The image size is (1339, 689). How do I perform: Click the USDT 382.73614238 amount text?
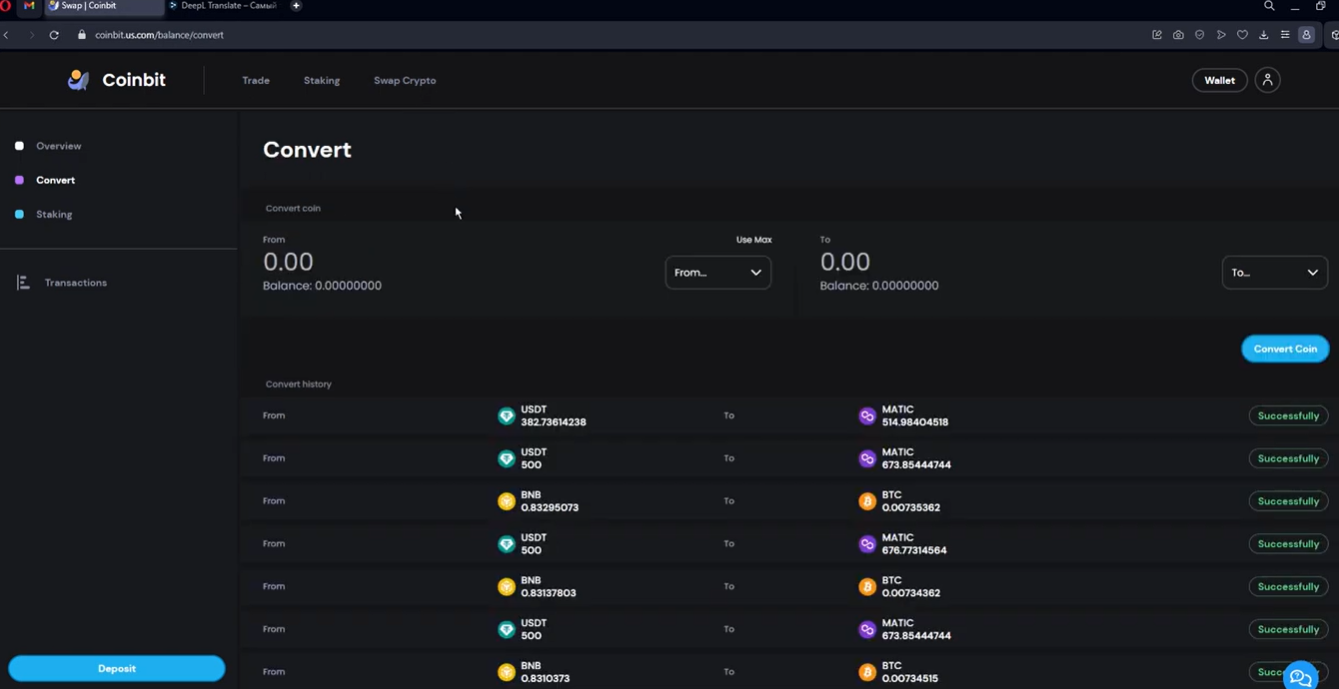553,422
